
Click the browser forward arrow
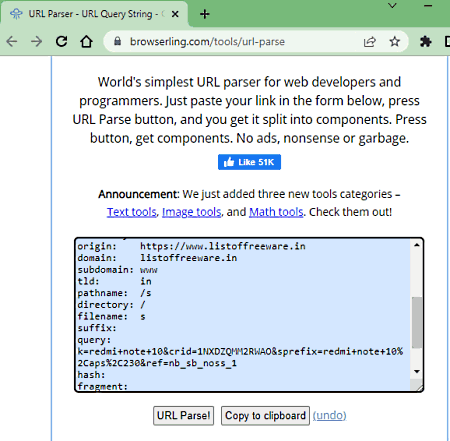click(x=36, y=42)
